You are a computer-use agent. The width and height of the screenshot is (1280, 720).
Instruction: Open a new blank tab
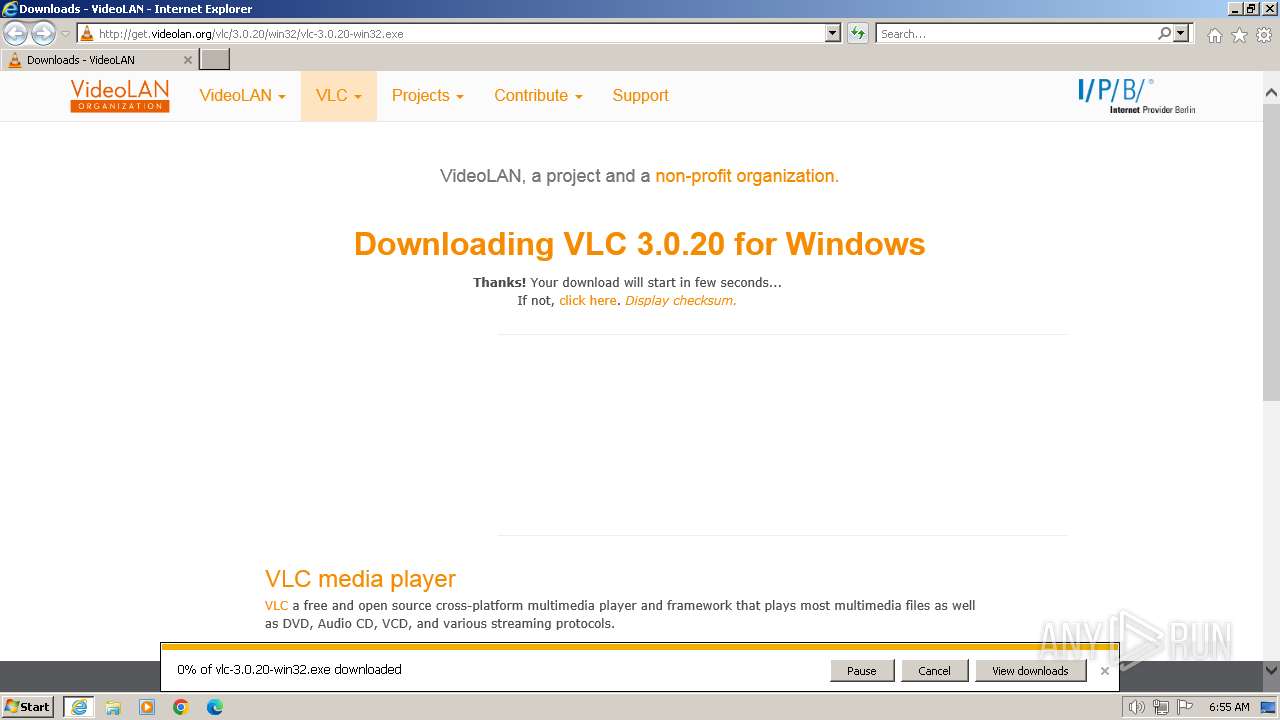click(x=215, y=59)
